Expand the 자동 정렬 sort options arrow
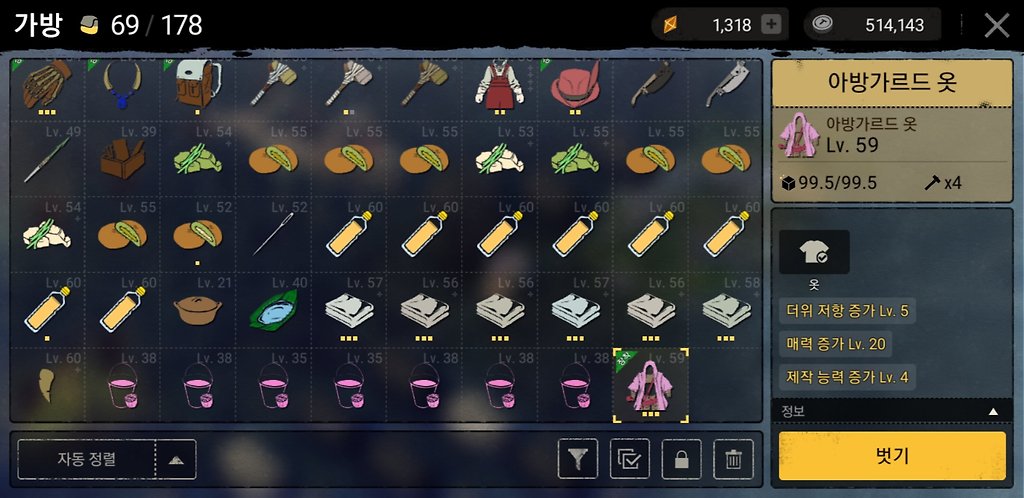This screenshot has width=1024, height=498. [x=176, y=459]
